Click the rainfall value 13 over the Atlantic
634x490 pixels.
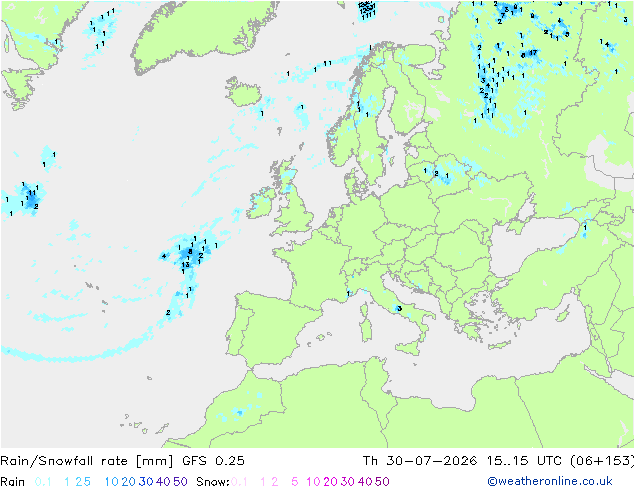pyautogui.click(x=185, y=265)
